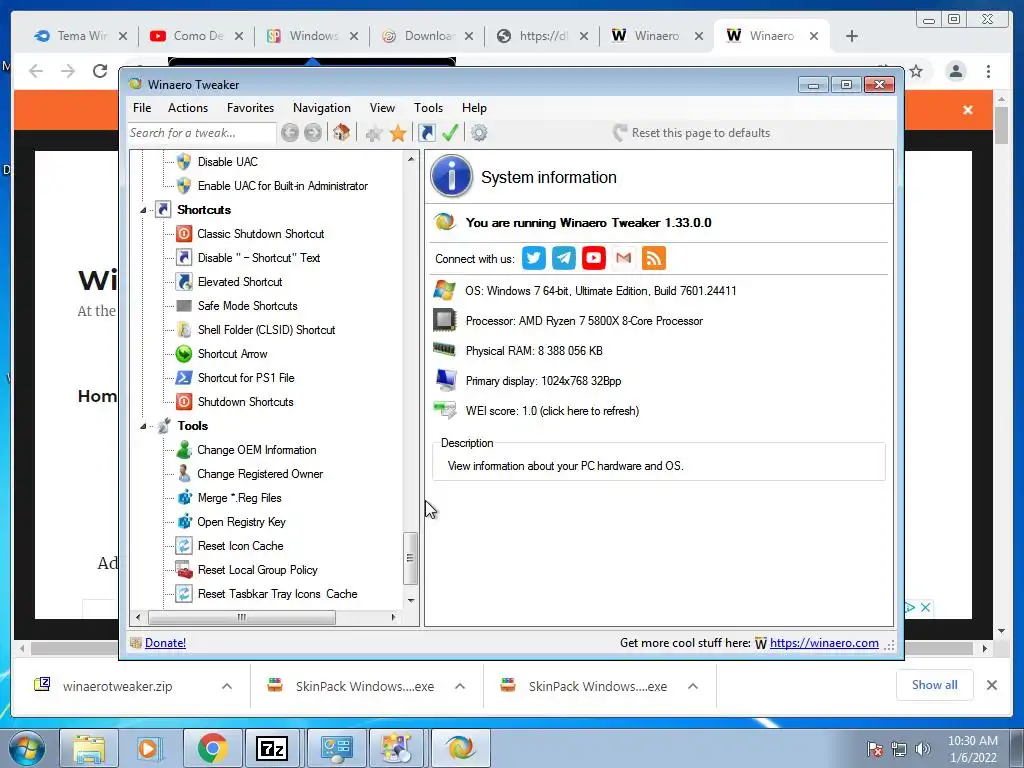Viewport: 1024px width, 768px height.
Task: Click the Reset Icon Cache icon
Action: (184, 545)
